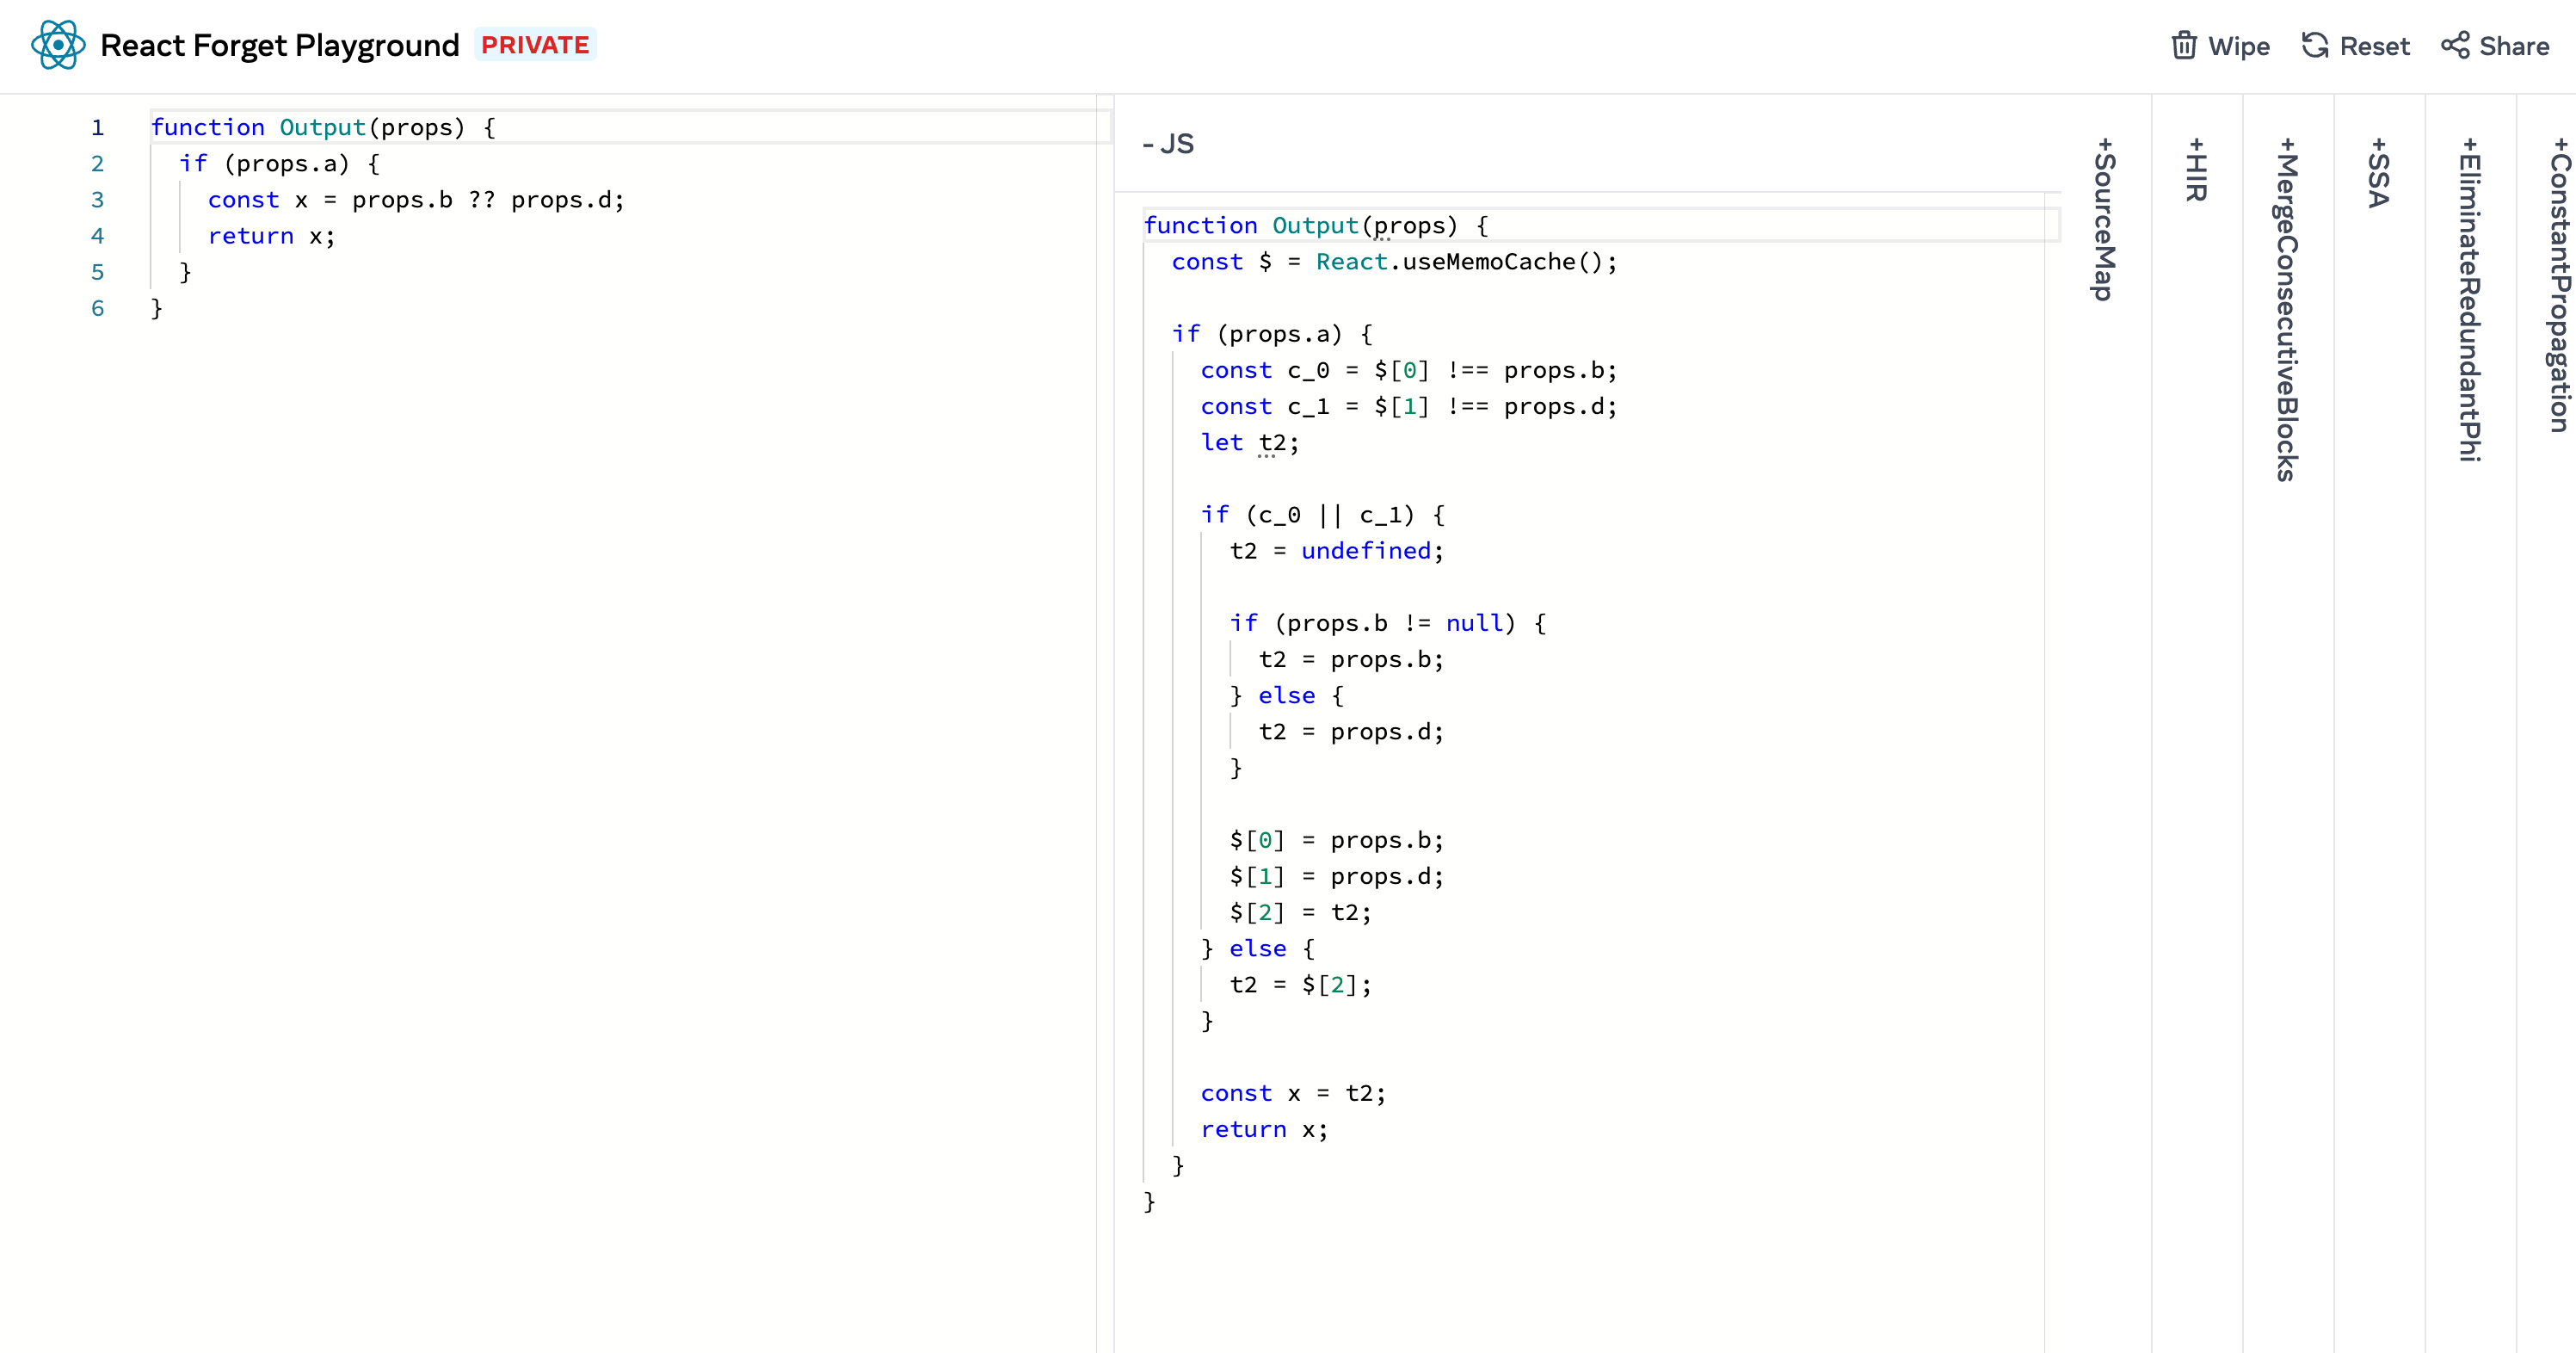The image size is (2576, 1353).
Task: Click line number 5 in the editor gutter
Action: tap(97, 272)
